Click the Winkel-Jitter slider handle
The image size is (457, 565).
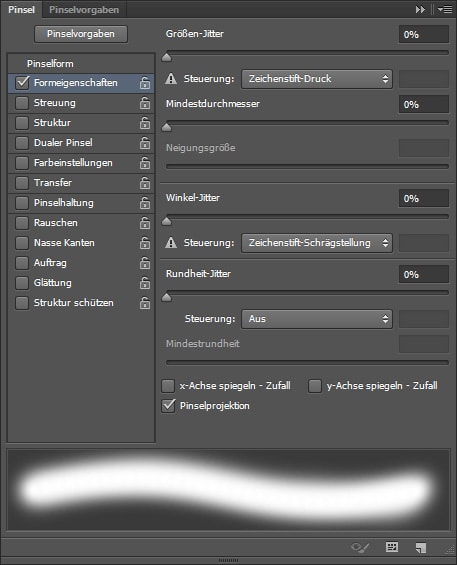167,221
